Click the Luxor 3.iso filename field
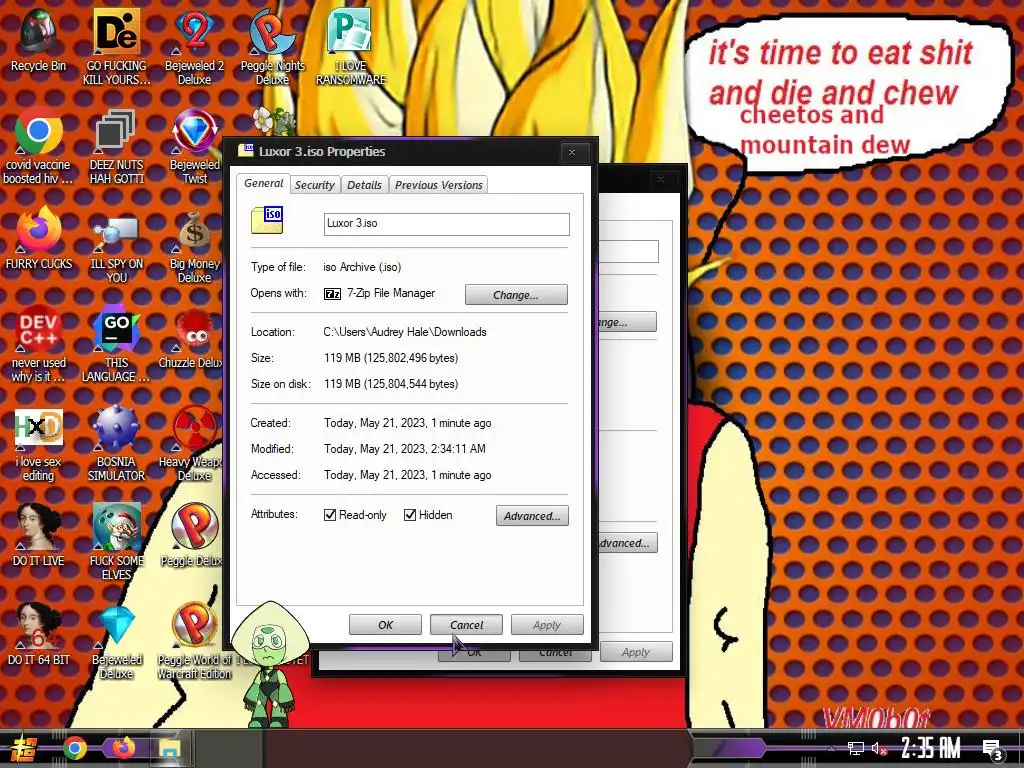Screen dimensions: 1024x768 (x=447, y=224)
